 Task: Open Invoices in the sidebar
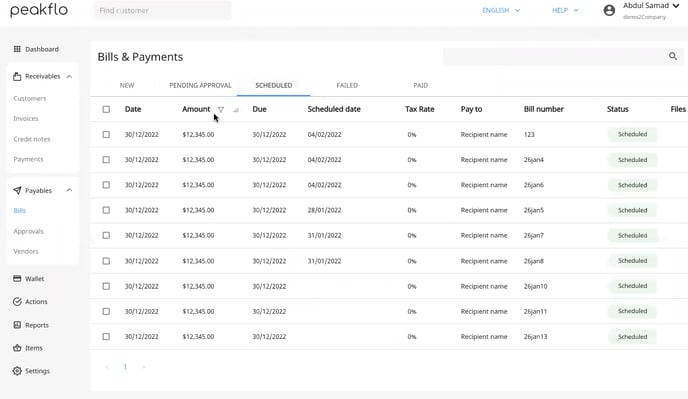pos(26,119)
